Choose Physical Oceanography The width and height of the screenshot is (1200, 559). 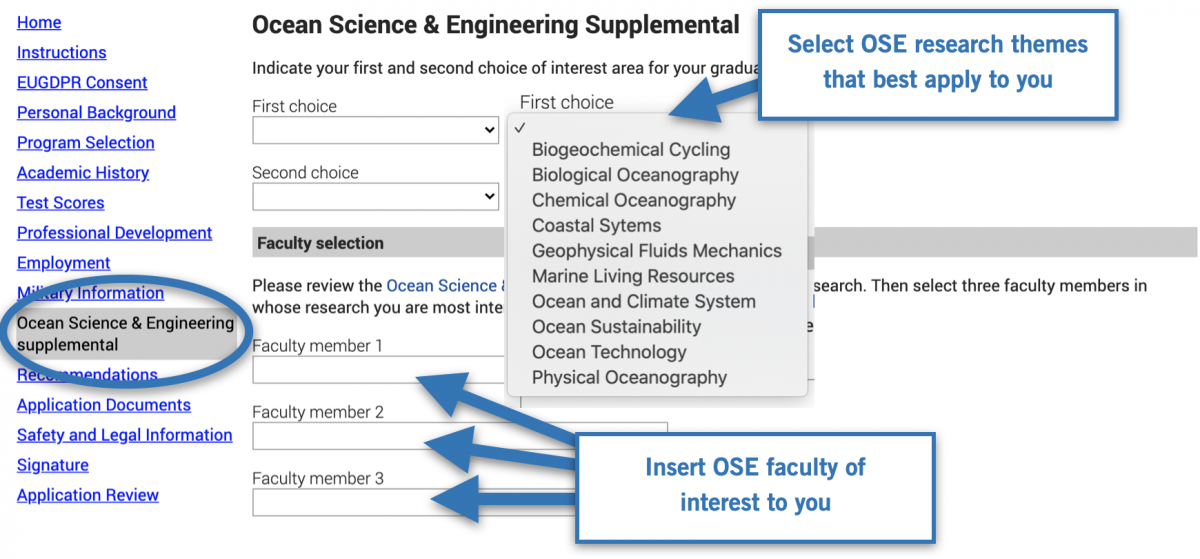629,378
